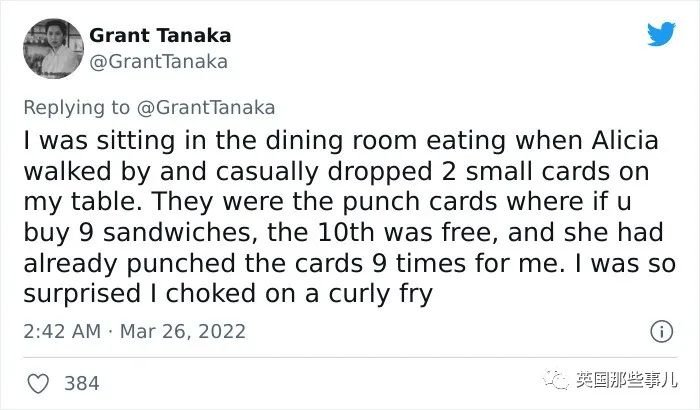The height and width of the screenshot is (410, 700).
Task: Open the Mar 26, 2022 date link
Action: [x=183, y=331]
